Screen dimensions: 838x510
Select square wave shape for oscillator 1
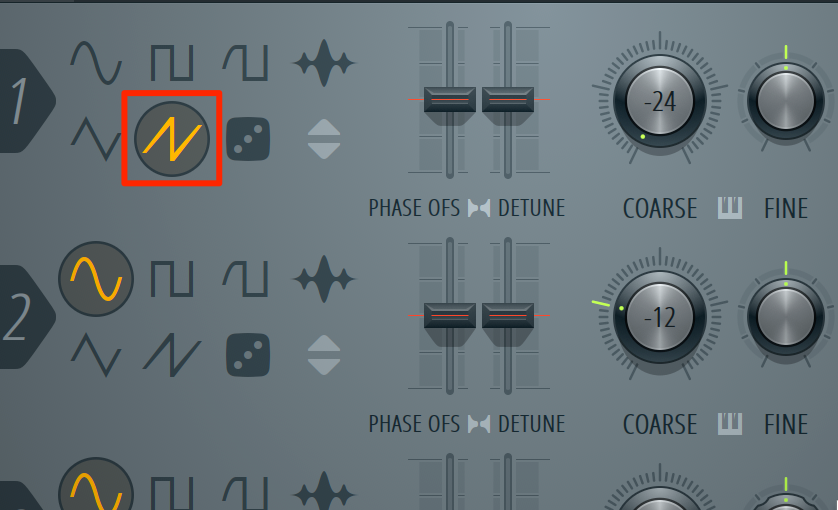pyautogui.click(x=172, y=63)
